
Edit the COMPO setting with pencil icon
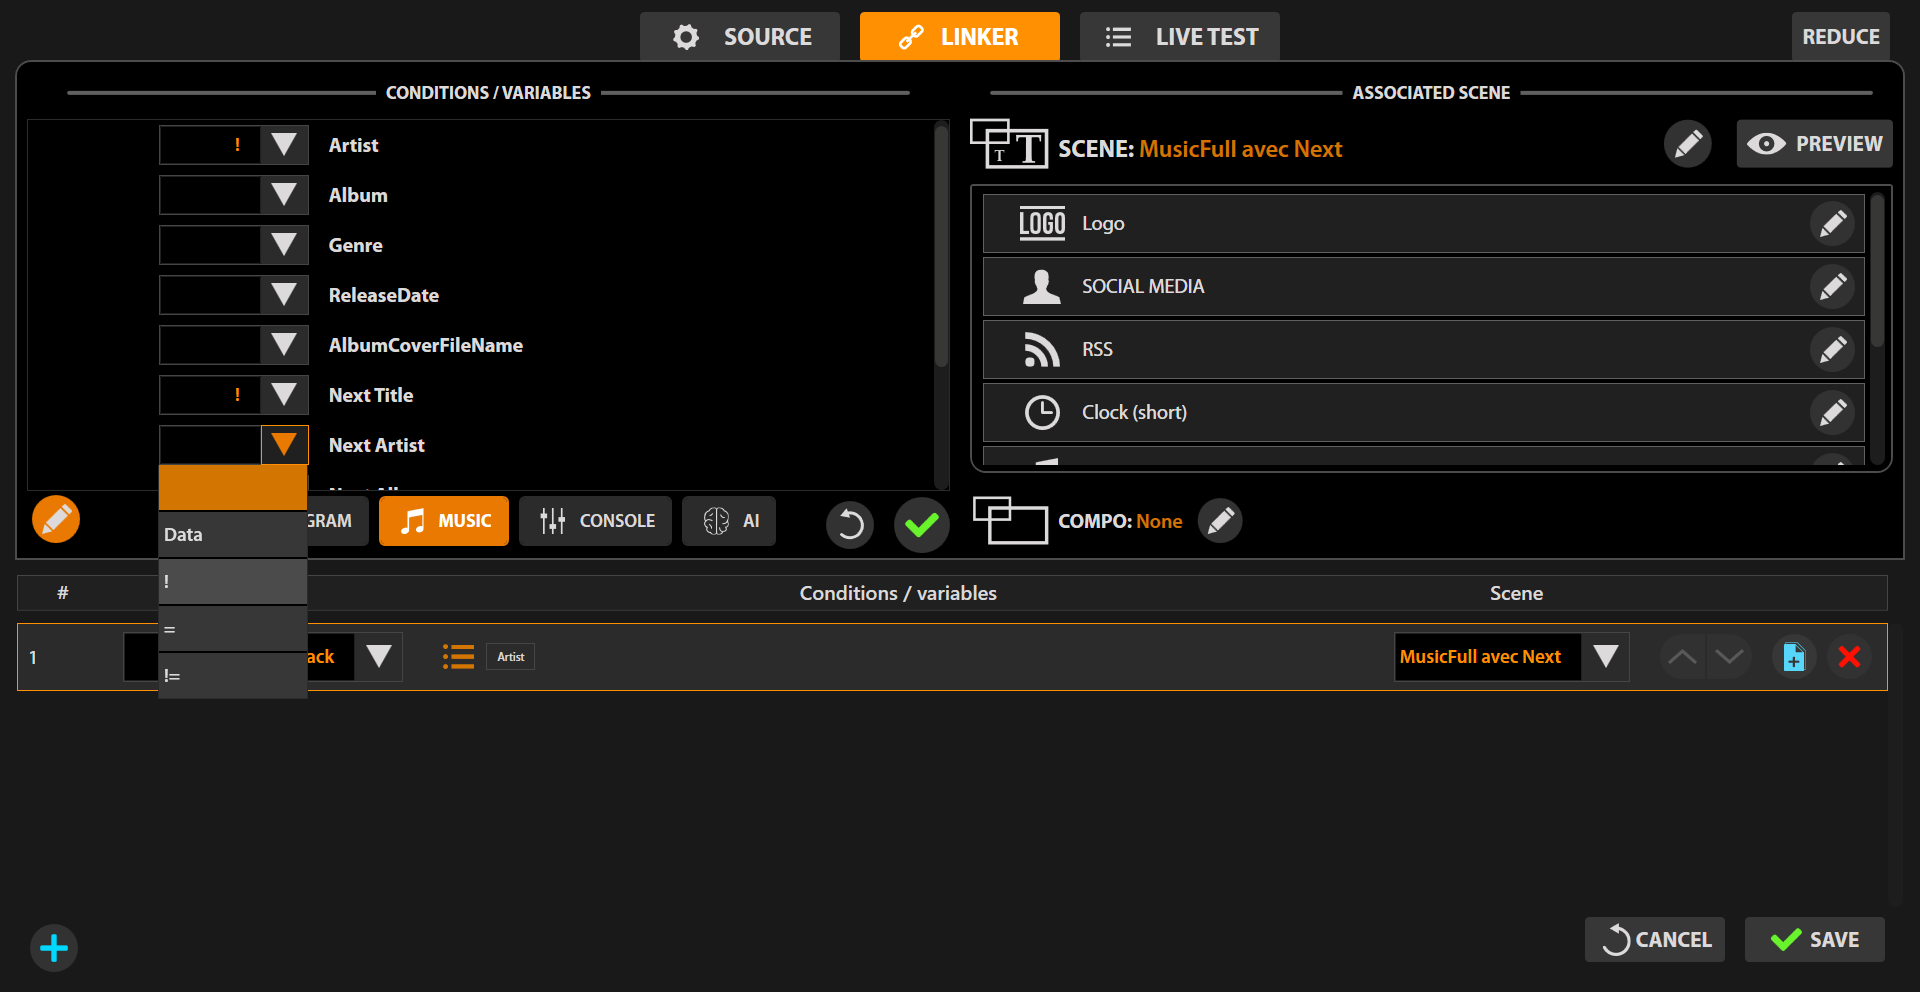tap(1220, 521)
